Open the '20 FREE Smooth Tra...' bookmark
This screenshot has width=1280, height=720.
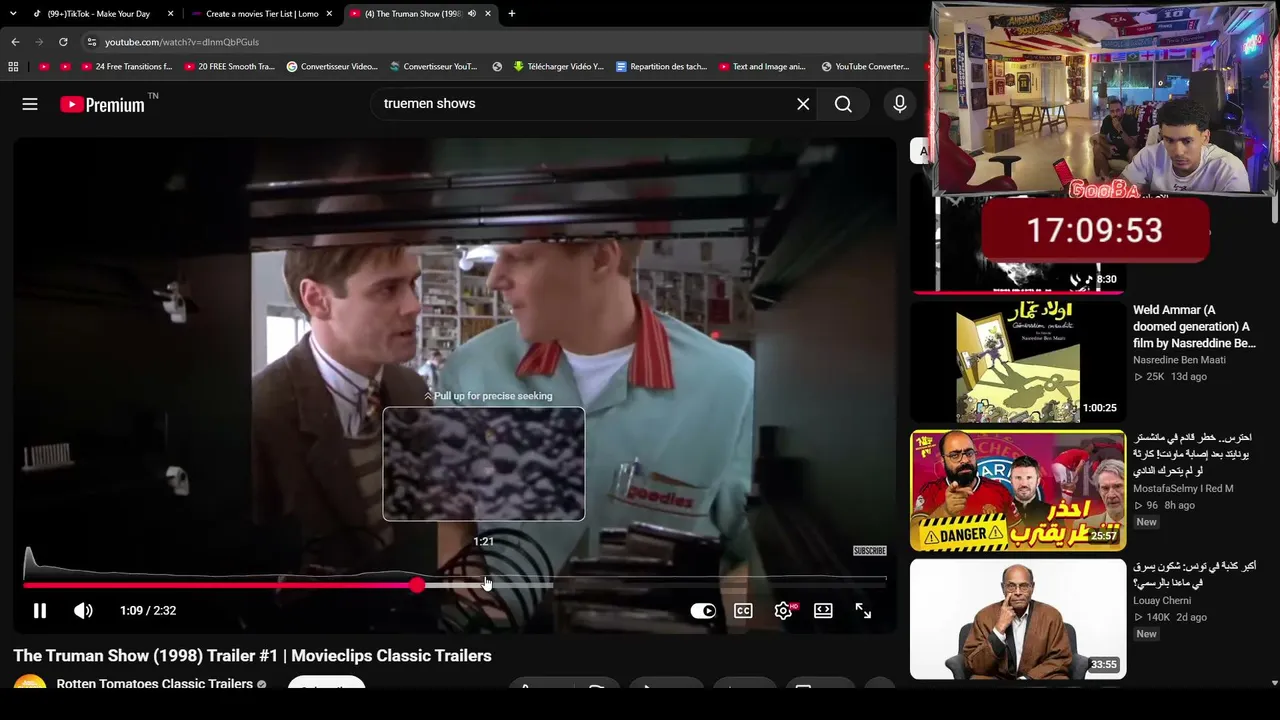[x=229, y=67]
